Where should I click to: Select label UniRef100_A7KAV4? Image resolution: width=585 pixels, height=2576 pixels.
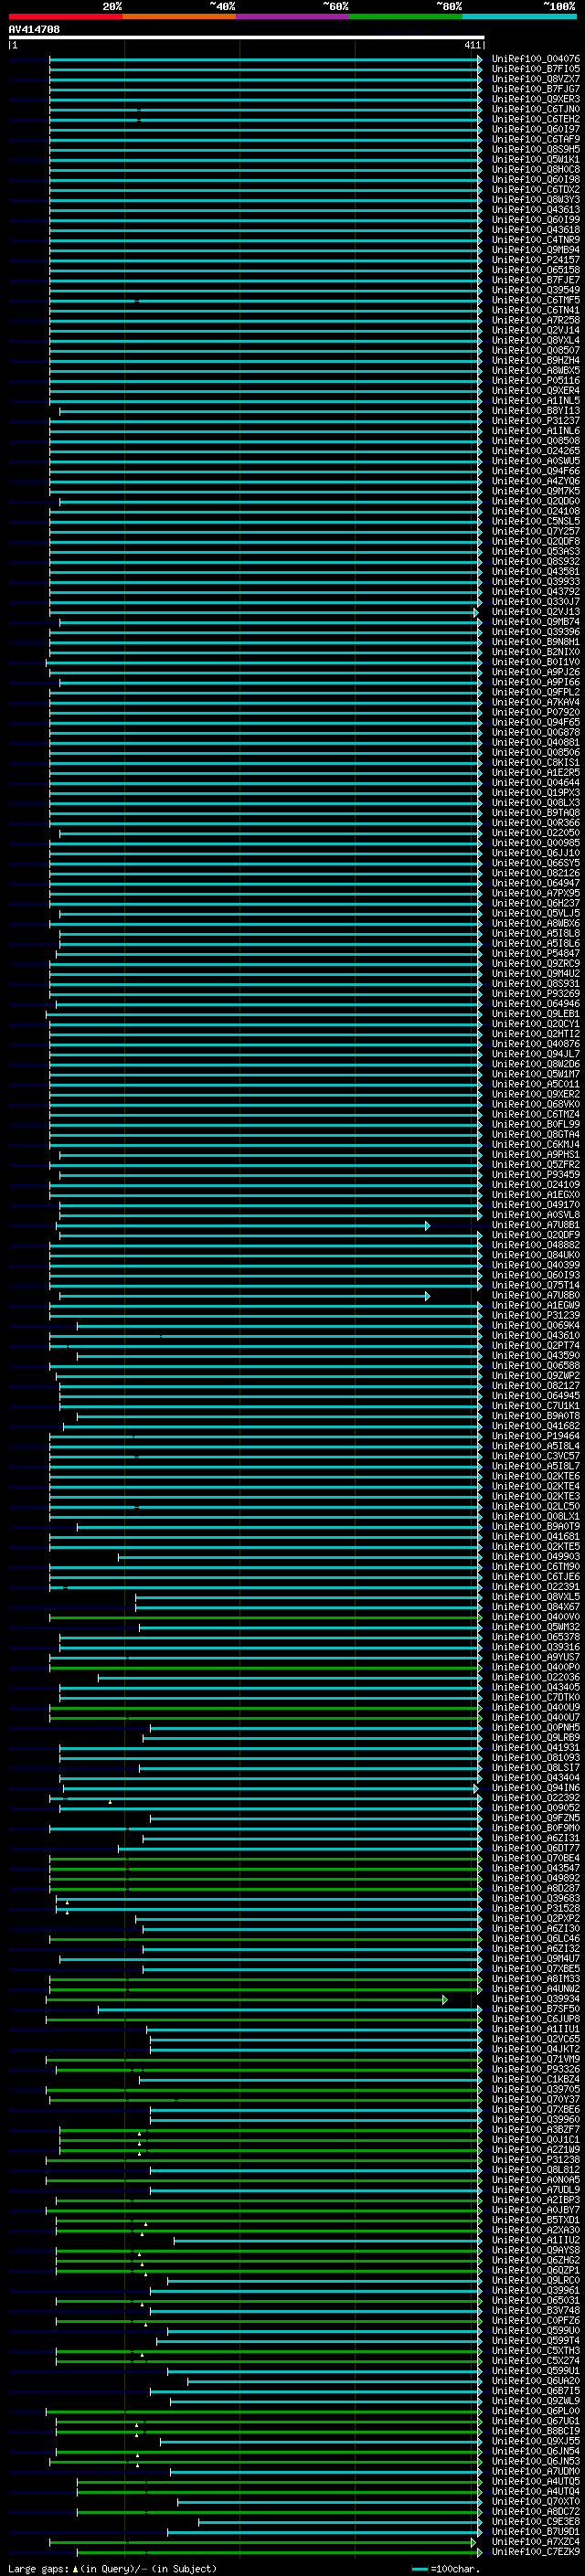click(x=535, y=702)
